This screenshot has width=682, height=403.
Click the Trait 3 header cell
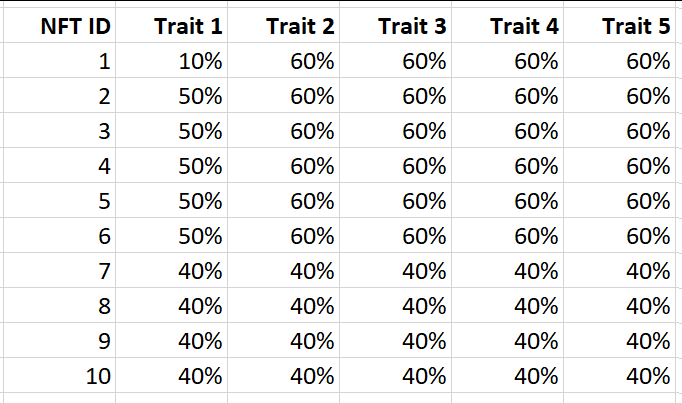tap(412, 27)
